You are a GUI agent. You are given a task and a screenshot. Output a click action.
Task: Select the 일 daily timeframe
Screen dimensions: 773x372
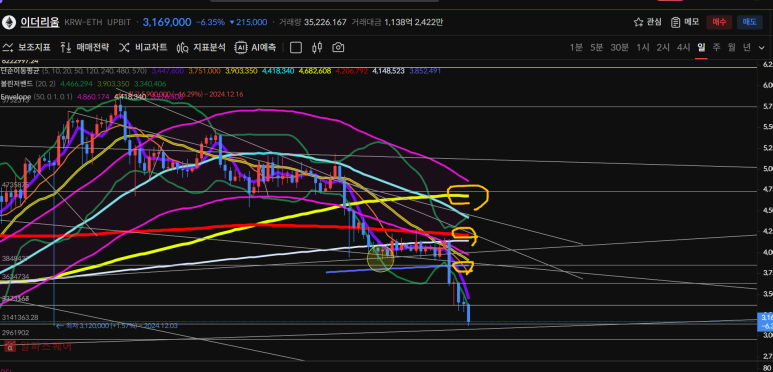tap(701, 48)
